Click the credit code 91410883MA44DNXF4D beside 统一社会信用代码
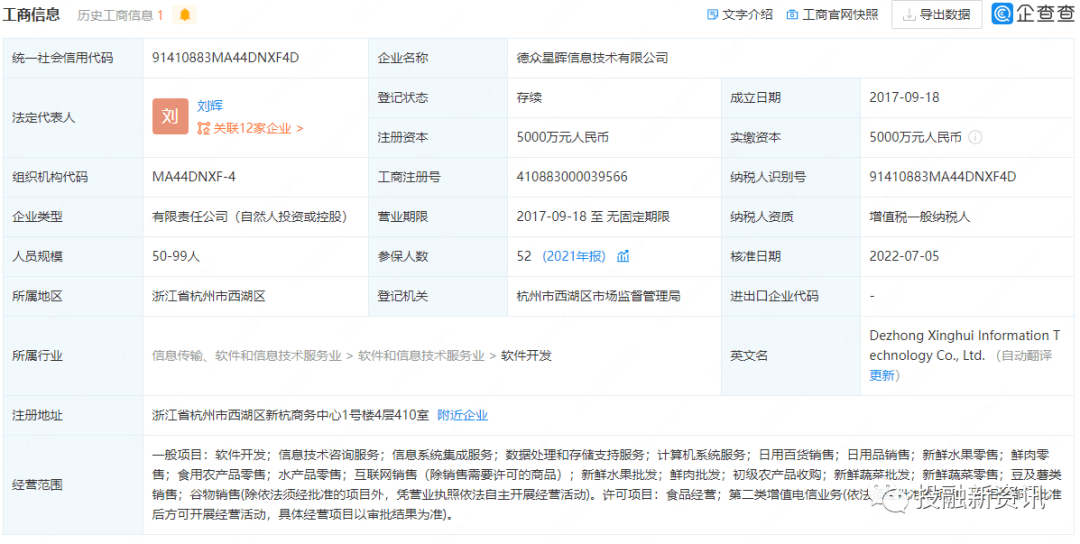This screenshot has height=544, width=1080. tap(225, 58)
